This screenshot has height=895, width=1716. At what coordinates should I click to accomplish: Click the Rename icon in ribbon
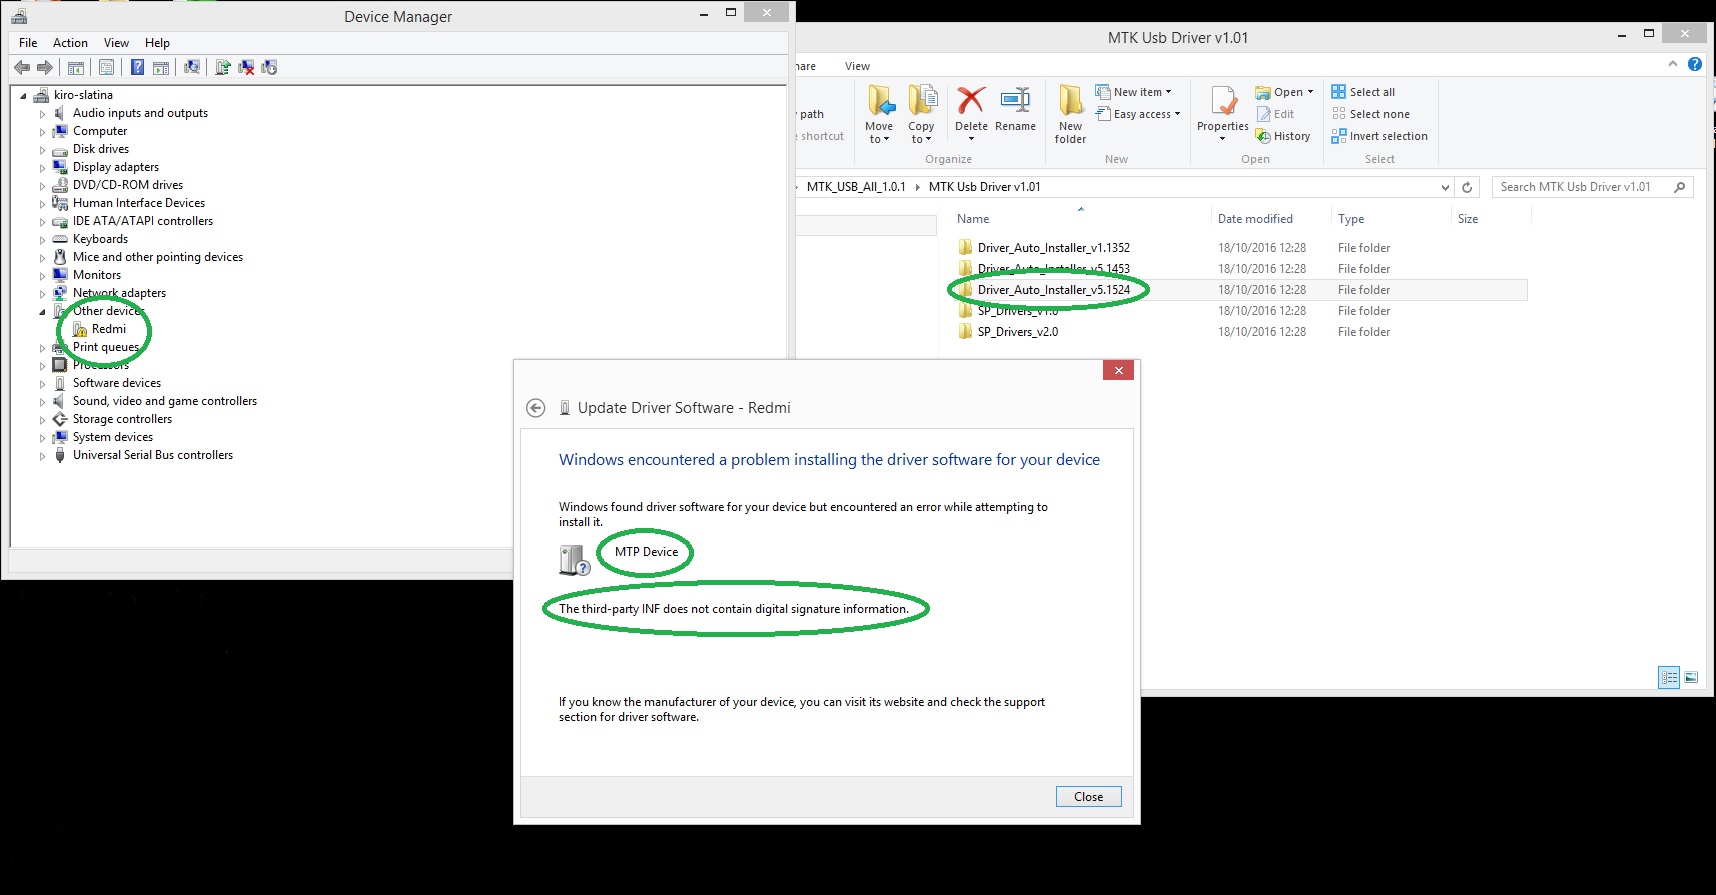[x=1015, y=108]
